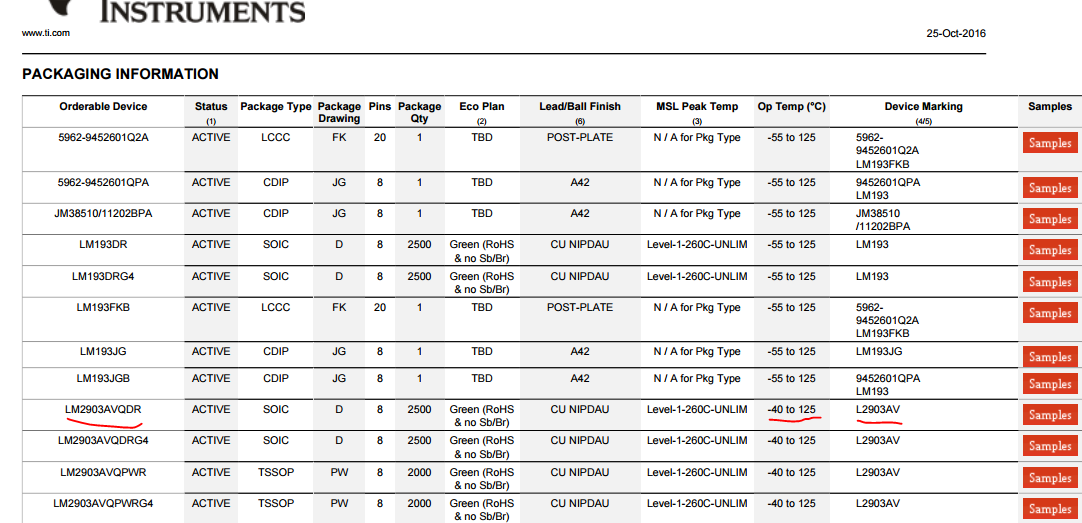1082x523 pixels.
Task: Click the Package Type column header
Action: click(x=276, y=106)
